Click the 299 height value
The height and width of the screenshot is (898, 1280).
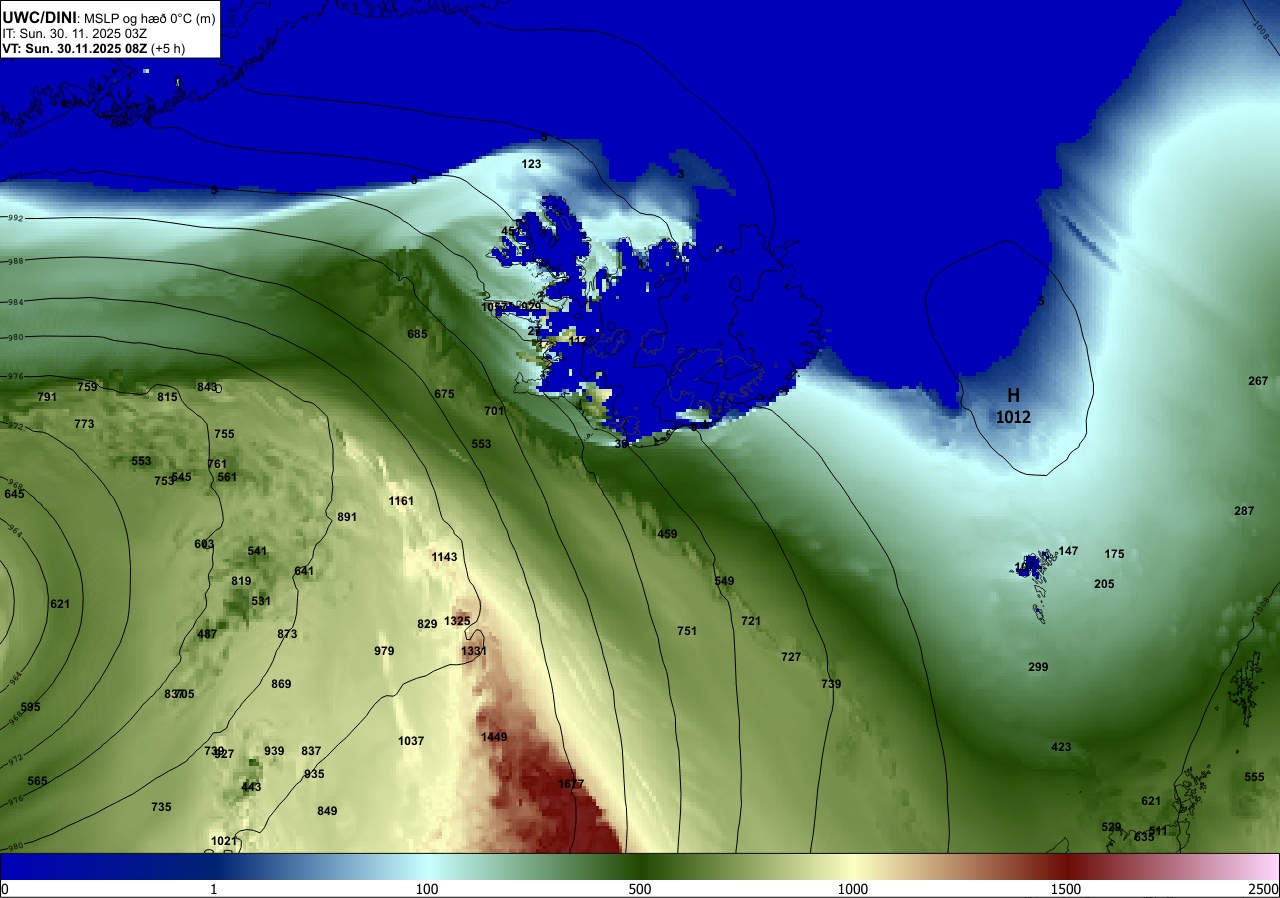[1038, 667]
